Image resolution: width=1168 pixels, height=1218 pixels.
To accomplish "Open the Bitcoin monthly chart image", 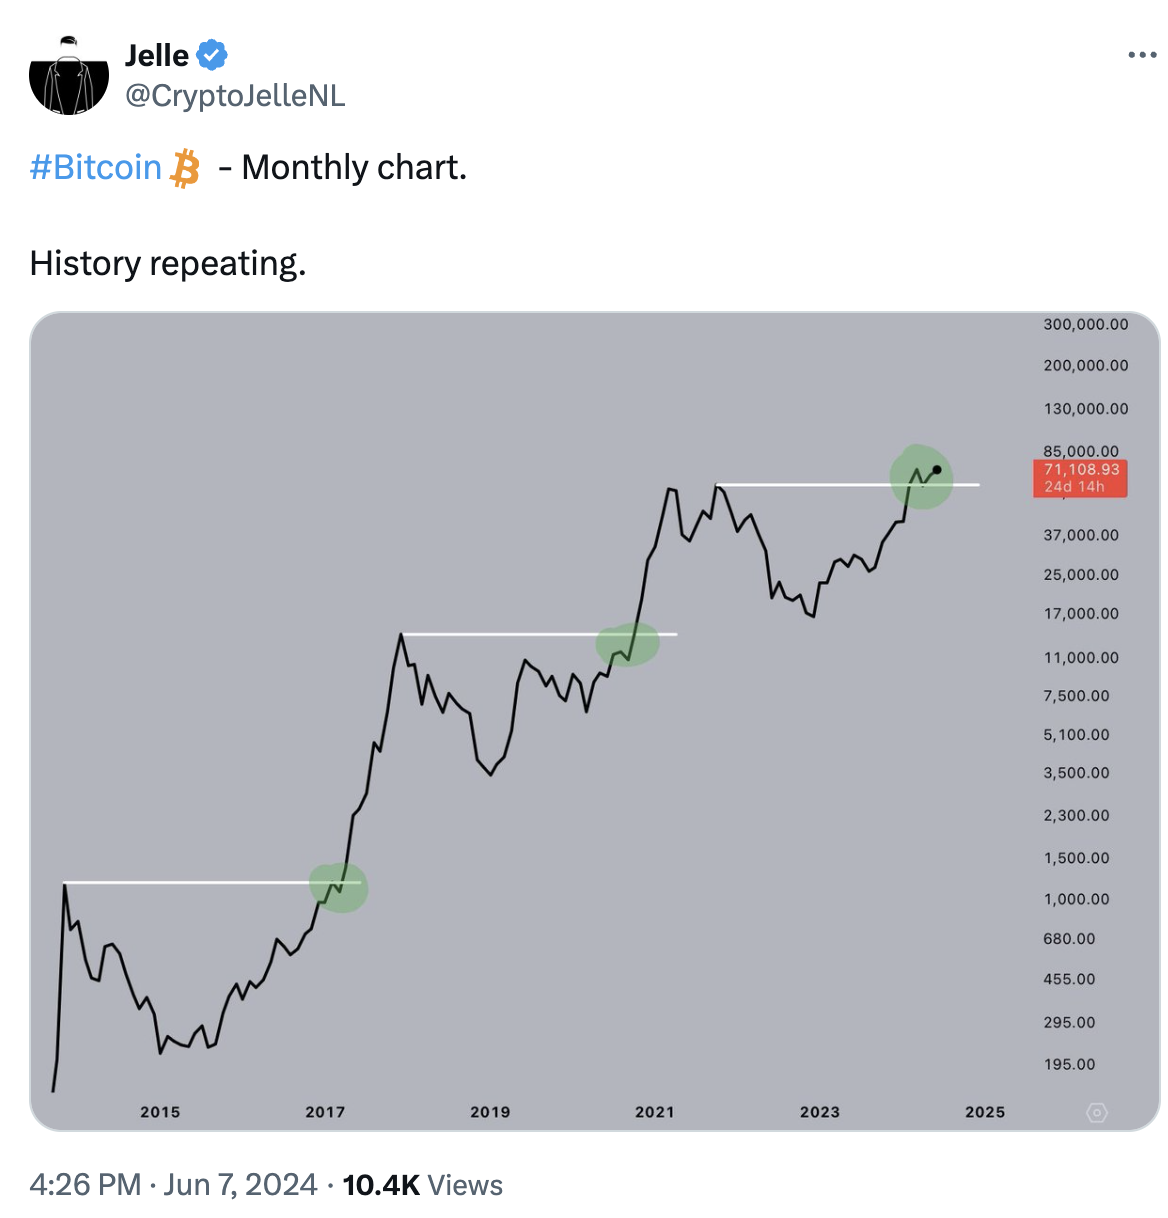I will click(x=595, y=721).
